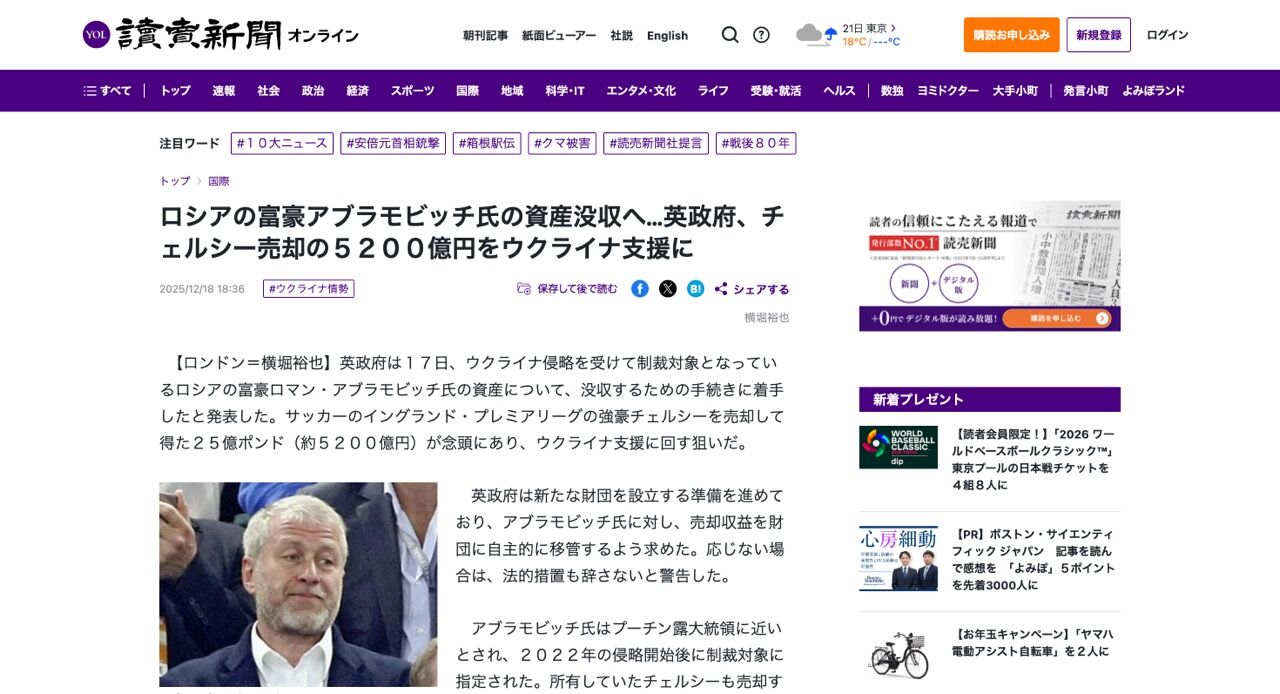Open the help question mark icon
Viewport: 1280px width, 694px height.
click(761, 35)
